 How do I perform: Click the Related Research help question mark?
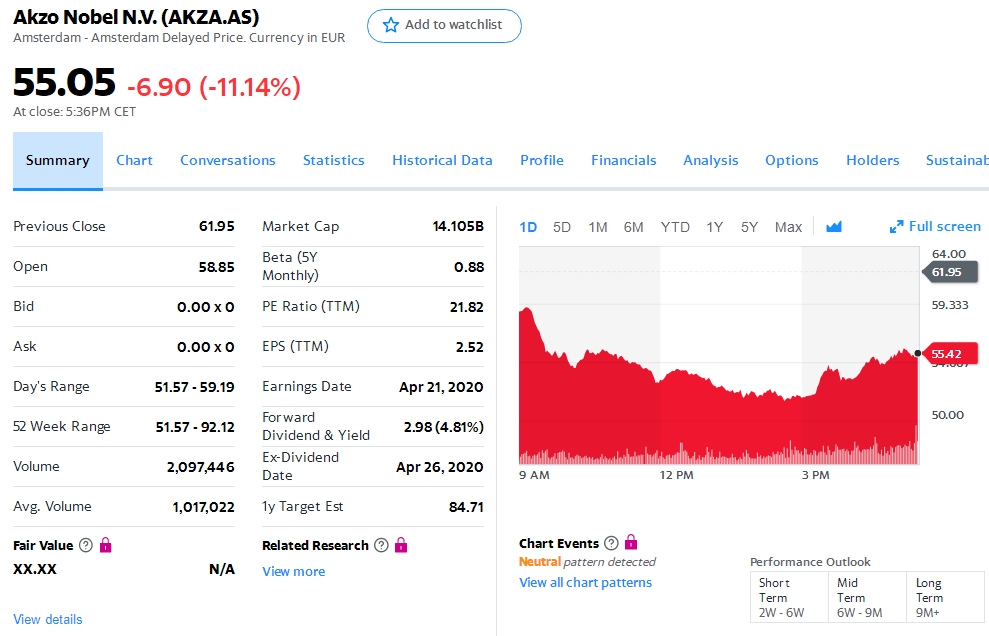tap(380, 545)
